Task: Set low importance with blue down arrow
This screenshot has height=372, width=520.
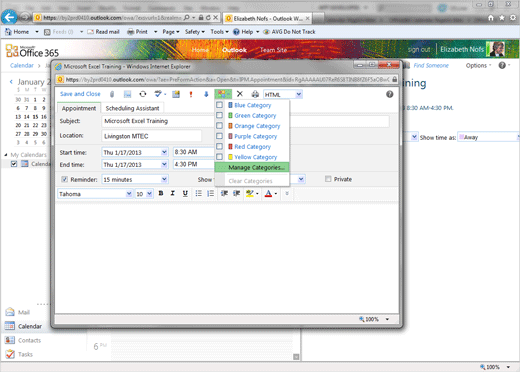Action: [x=206, y=94]
